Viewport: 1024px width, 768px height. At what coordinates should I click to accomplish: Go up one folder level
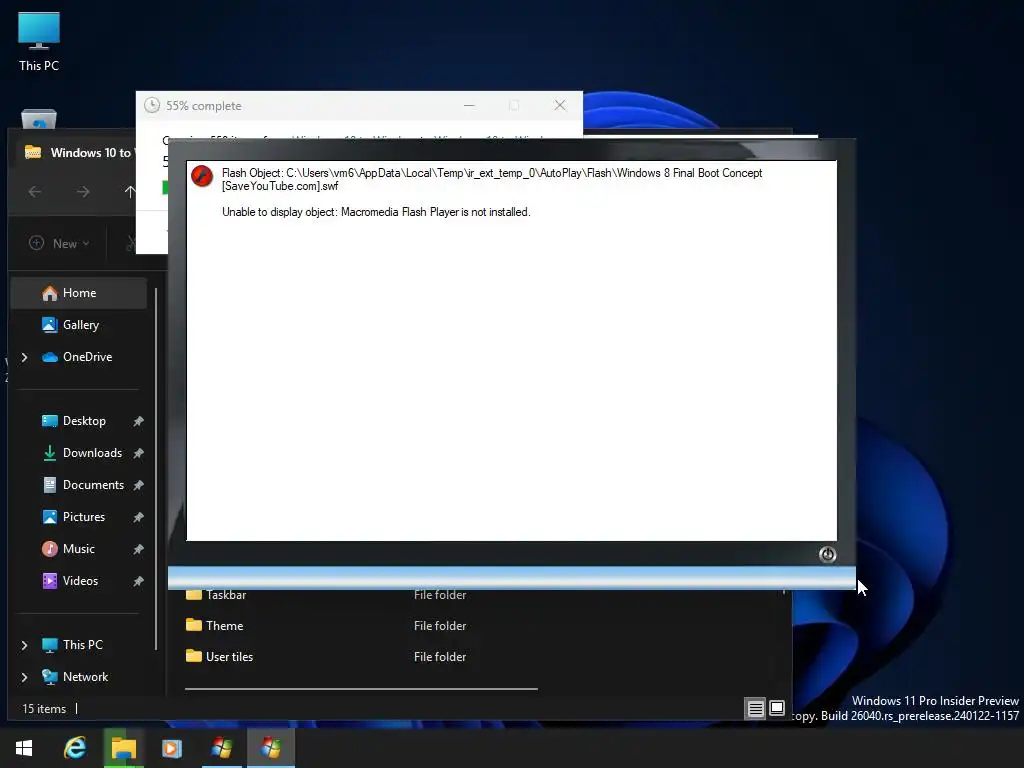tap(130, 191)
